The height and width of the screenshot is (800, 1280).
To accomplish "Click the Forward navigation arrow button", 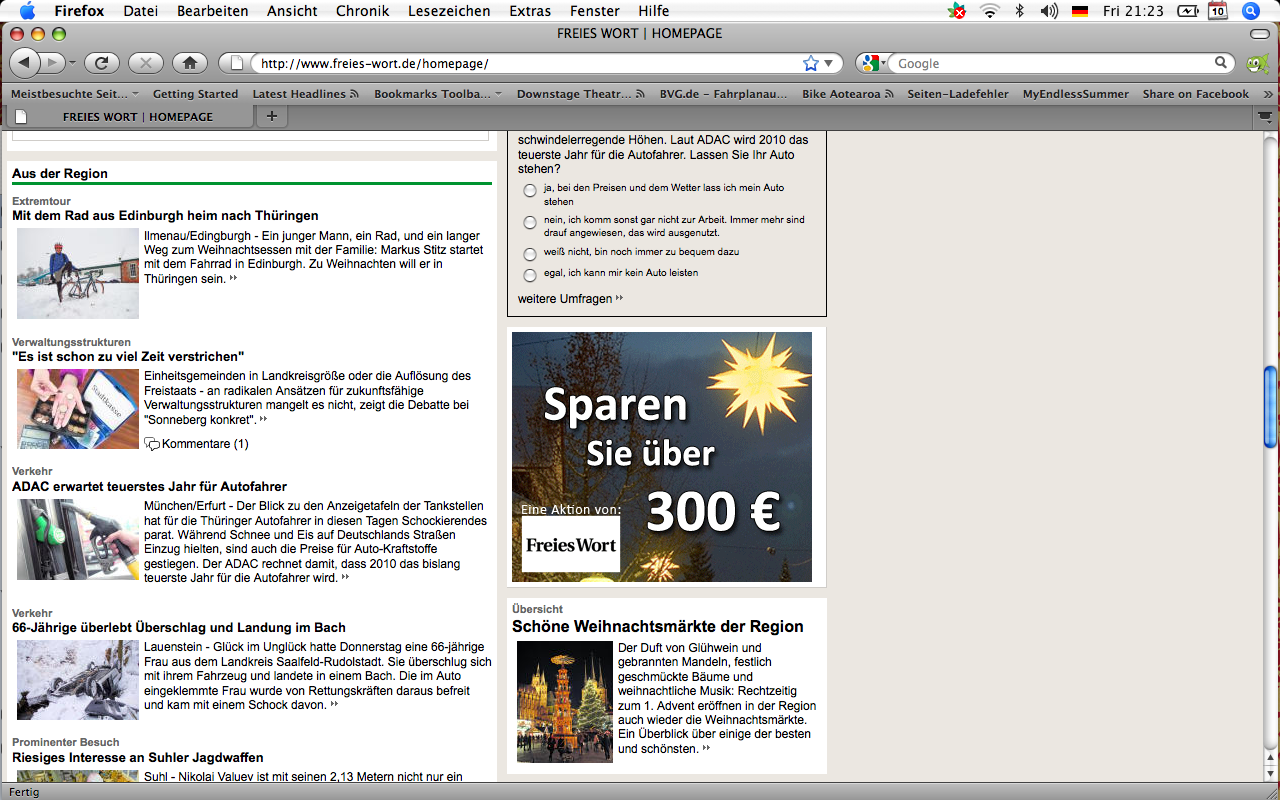I will (x=53, y=63).
